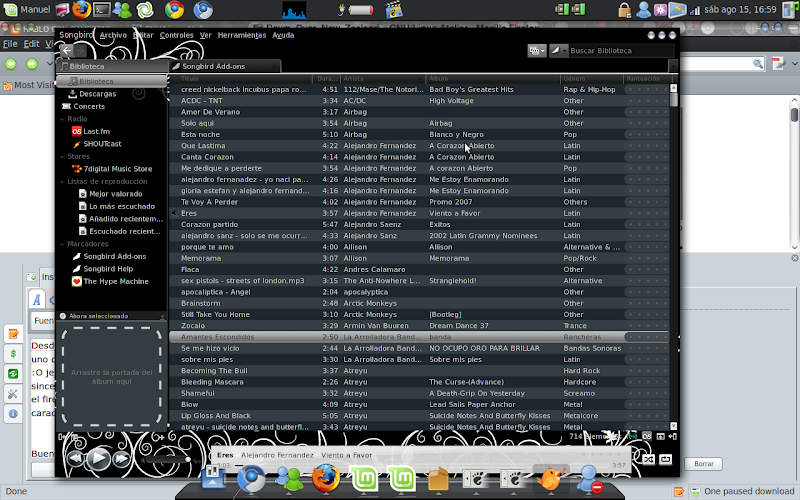
Task: Open the Last.fm status bar icon
Action: [x=646, y=436]
